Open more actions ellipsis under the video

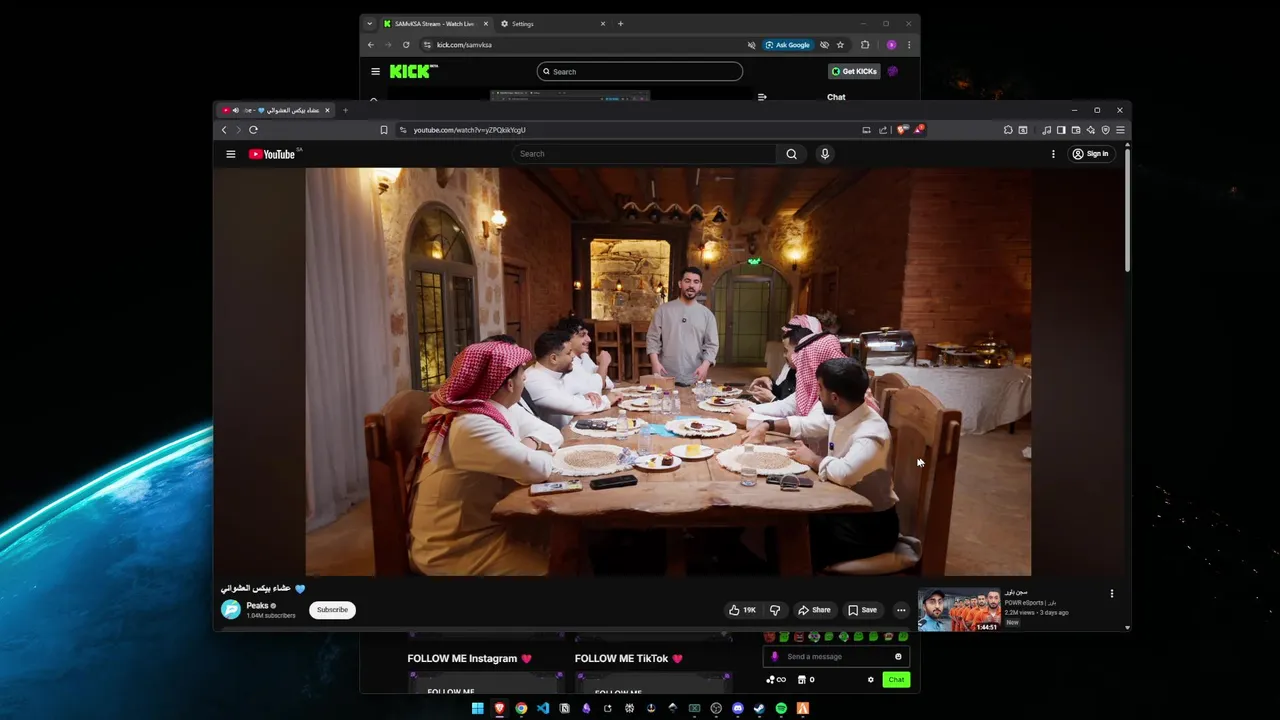pyautogui.click(x=901, y=610)
